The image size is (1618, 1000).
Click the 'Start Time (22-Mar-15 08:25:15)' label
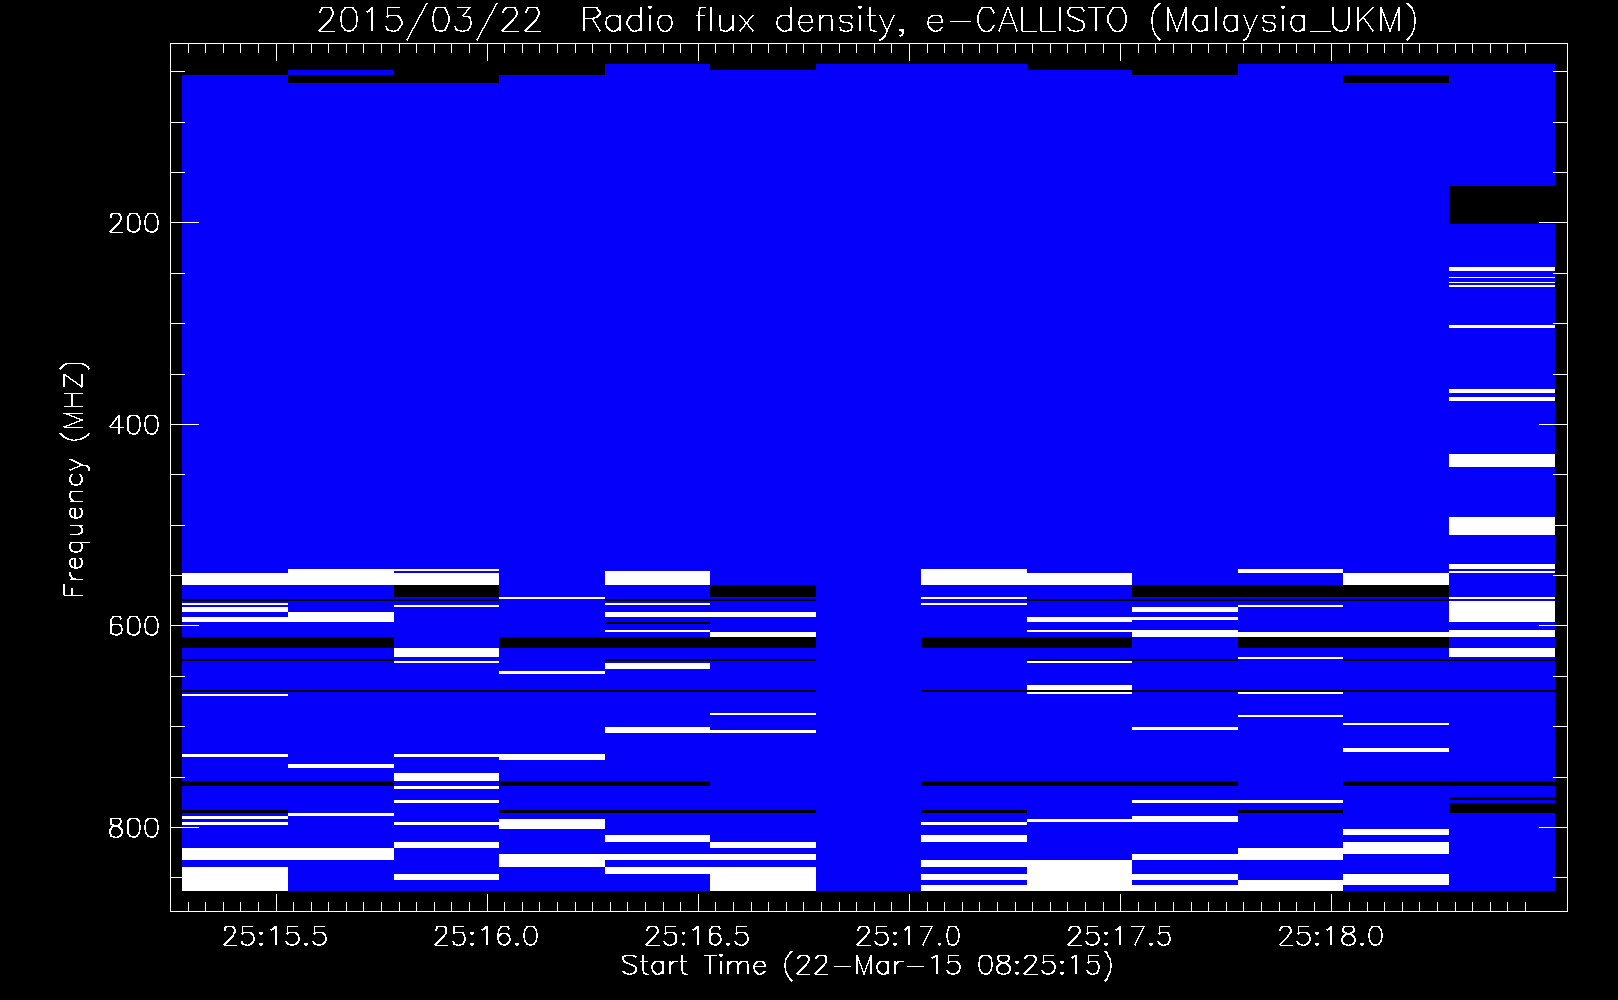tap(867, 965)
